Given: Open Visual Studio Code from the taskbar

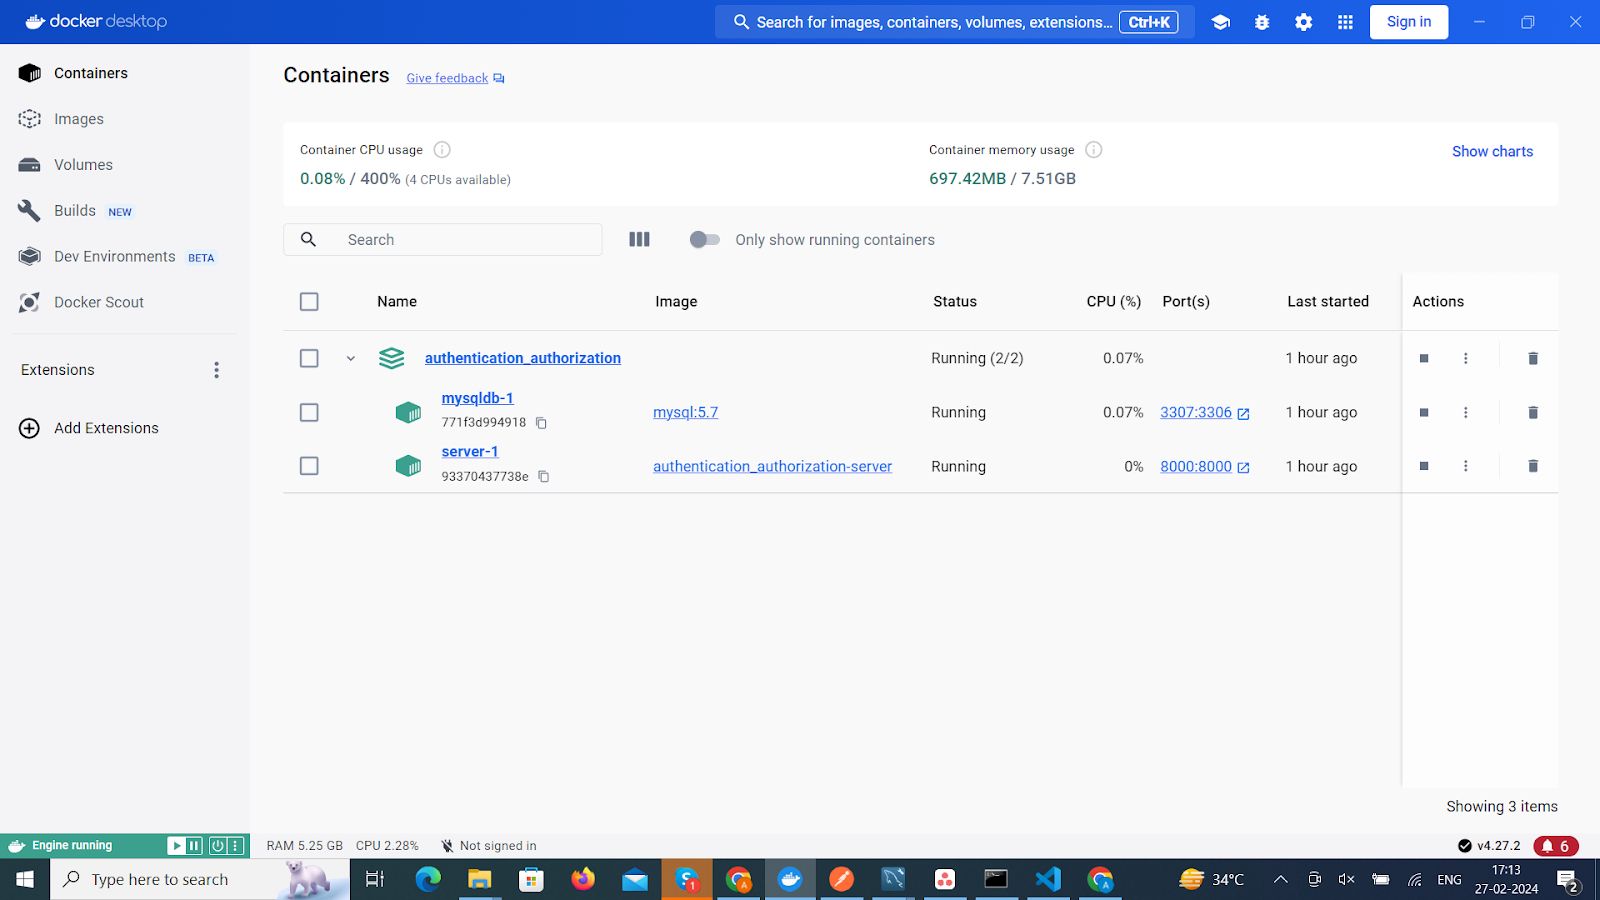Looking at the screenshot, I should (1048, 879).
